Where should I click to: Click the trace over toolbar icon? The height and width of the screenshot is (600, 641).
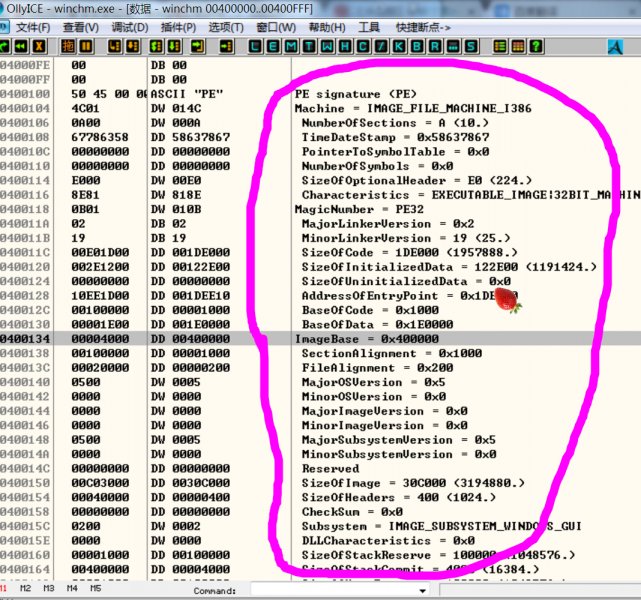(x=175, y=46)
